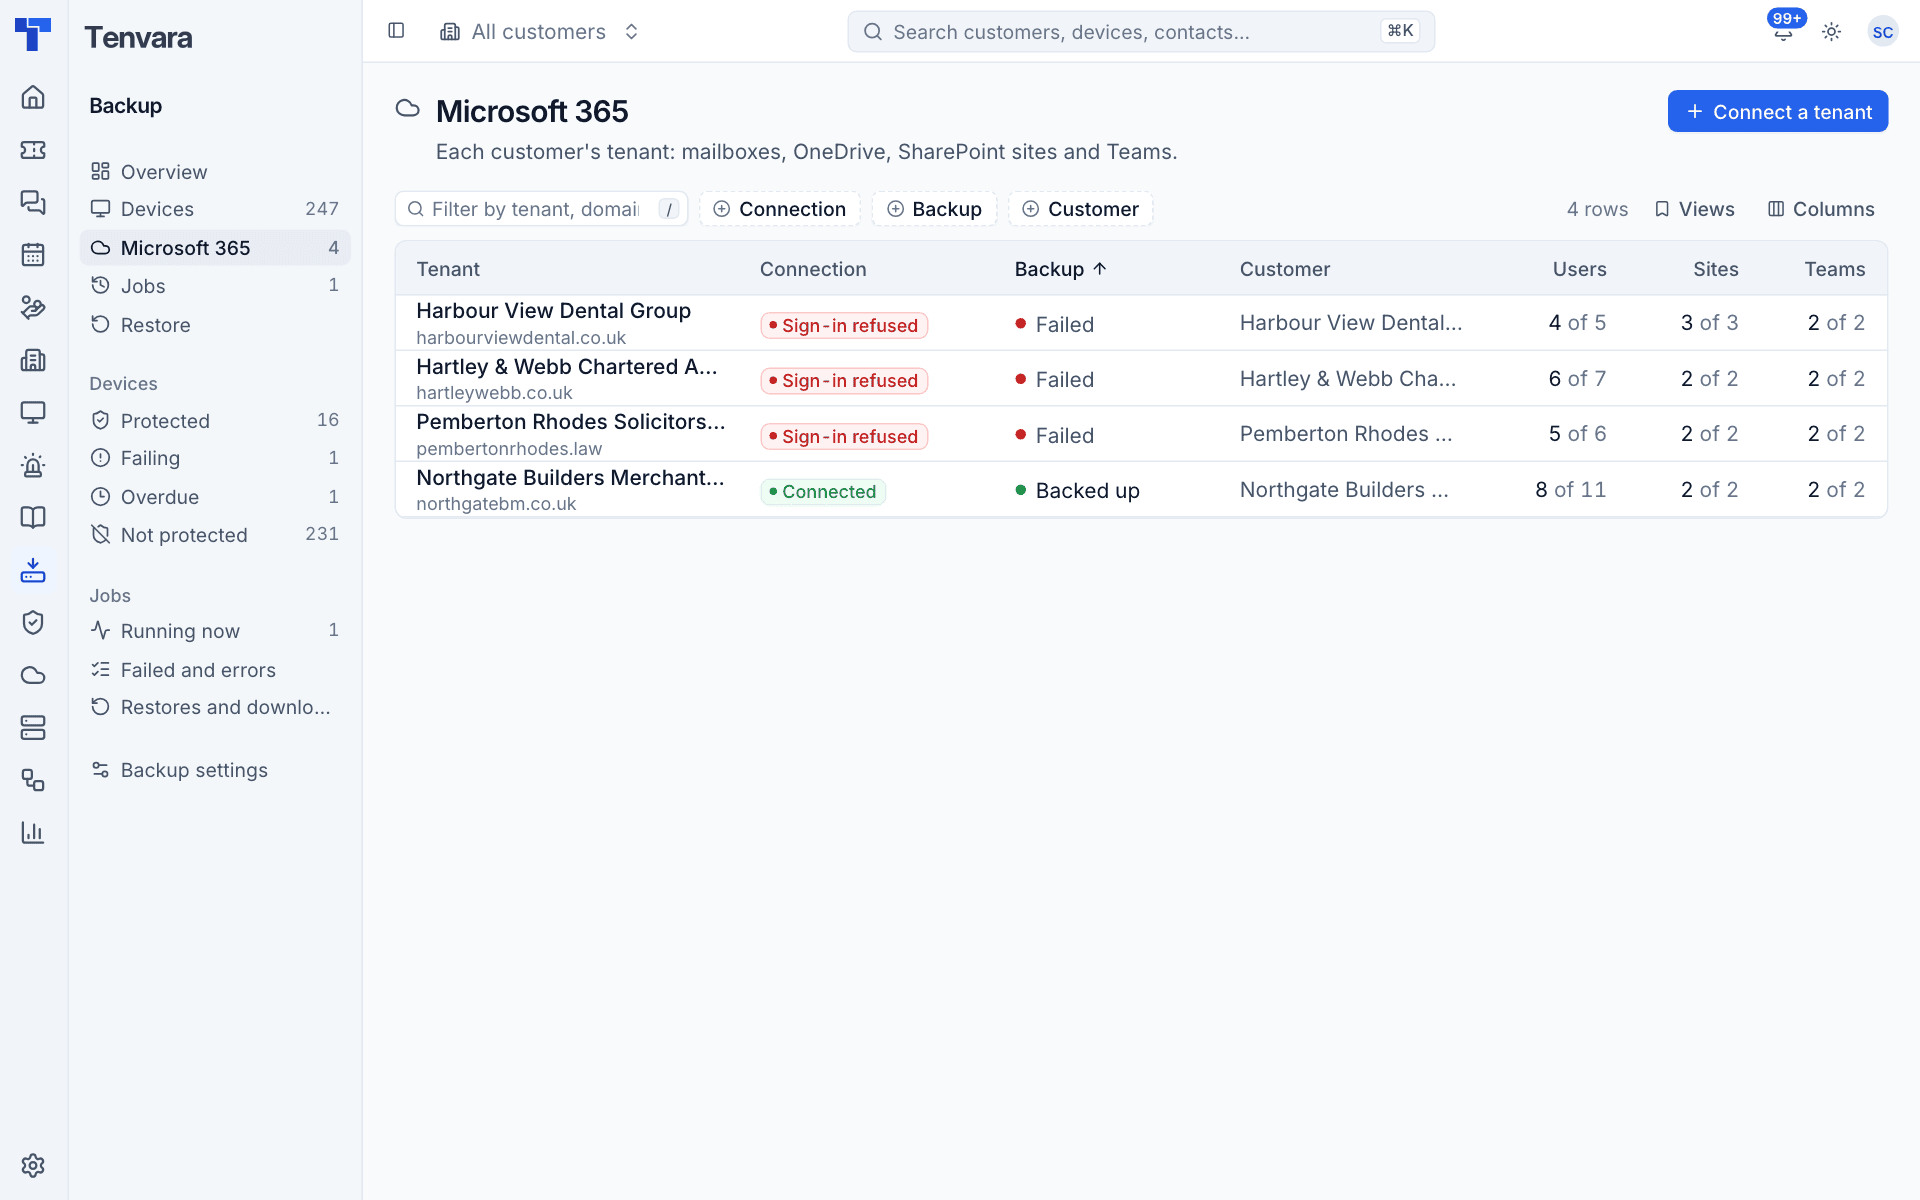
Task: Focus the filter by tenant field
Action: 541,209
